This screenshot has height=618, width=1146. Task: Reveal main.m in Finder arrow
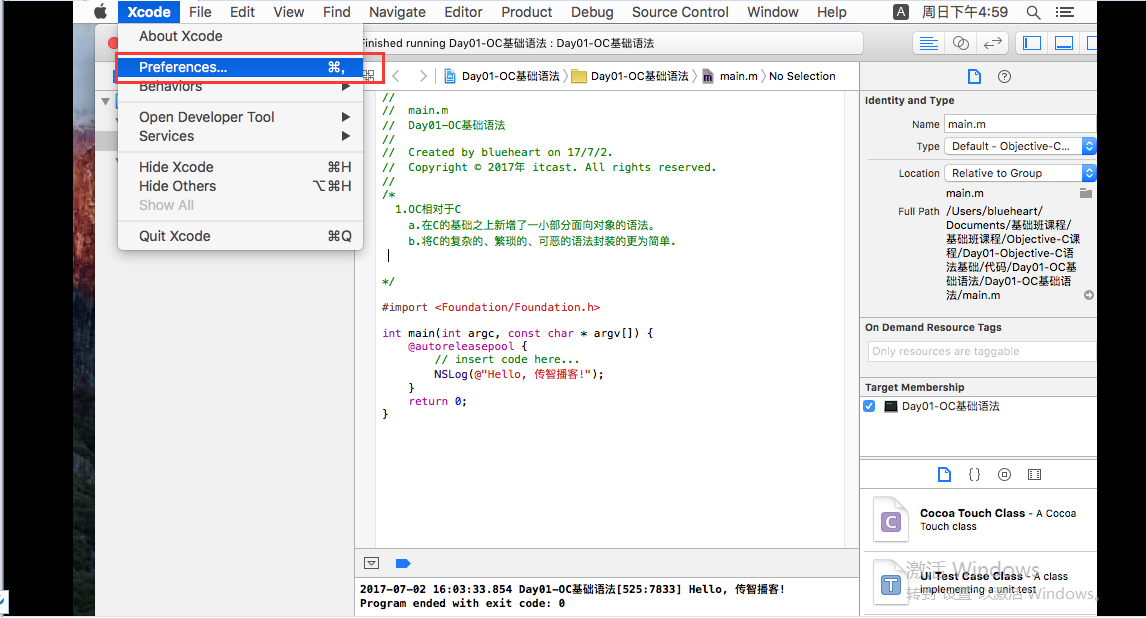(x=1089, y=295)
